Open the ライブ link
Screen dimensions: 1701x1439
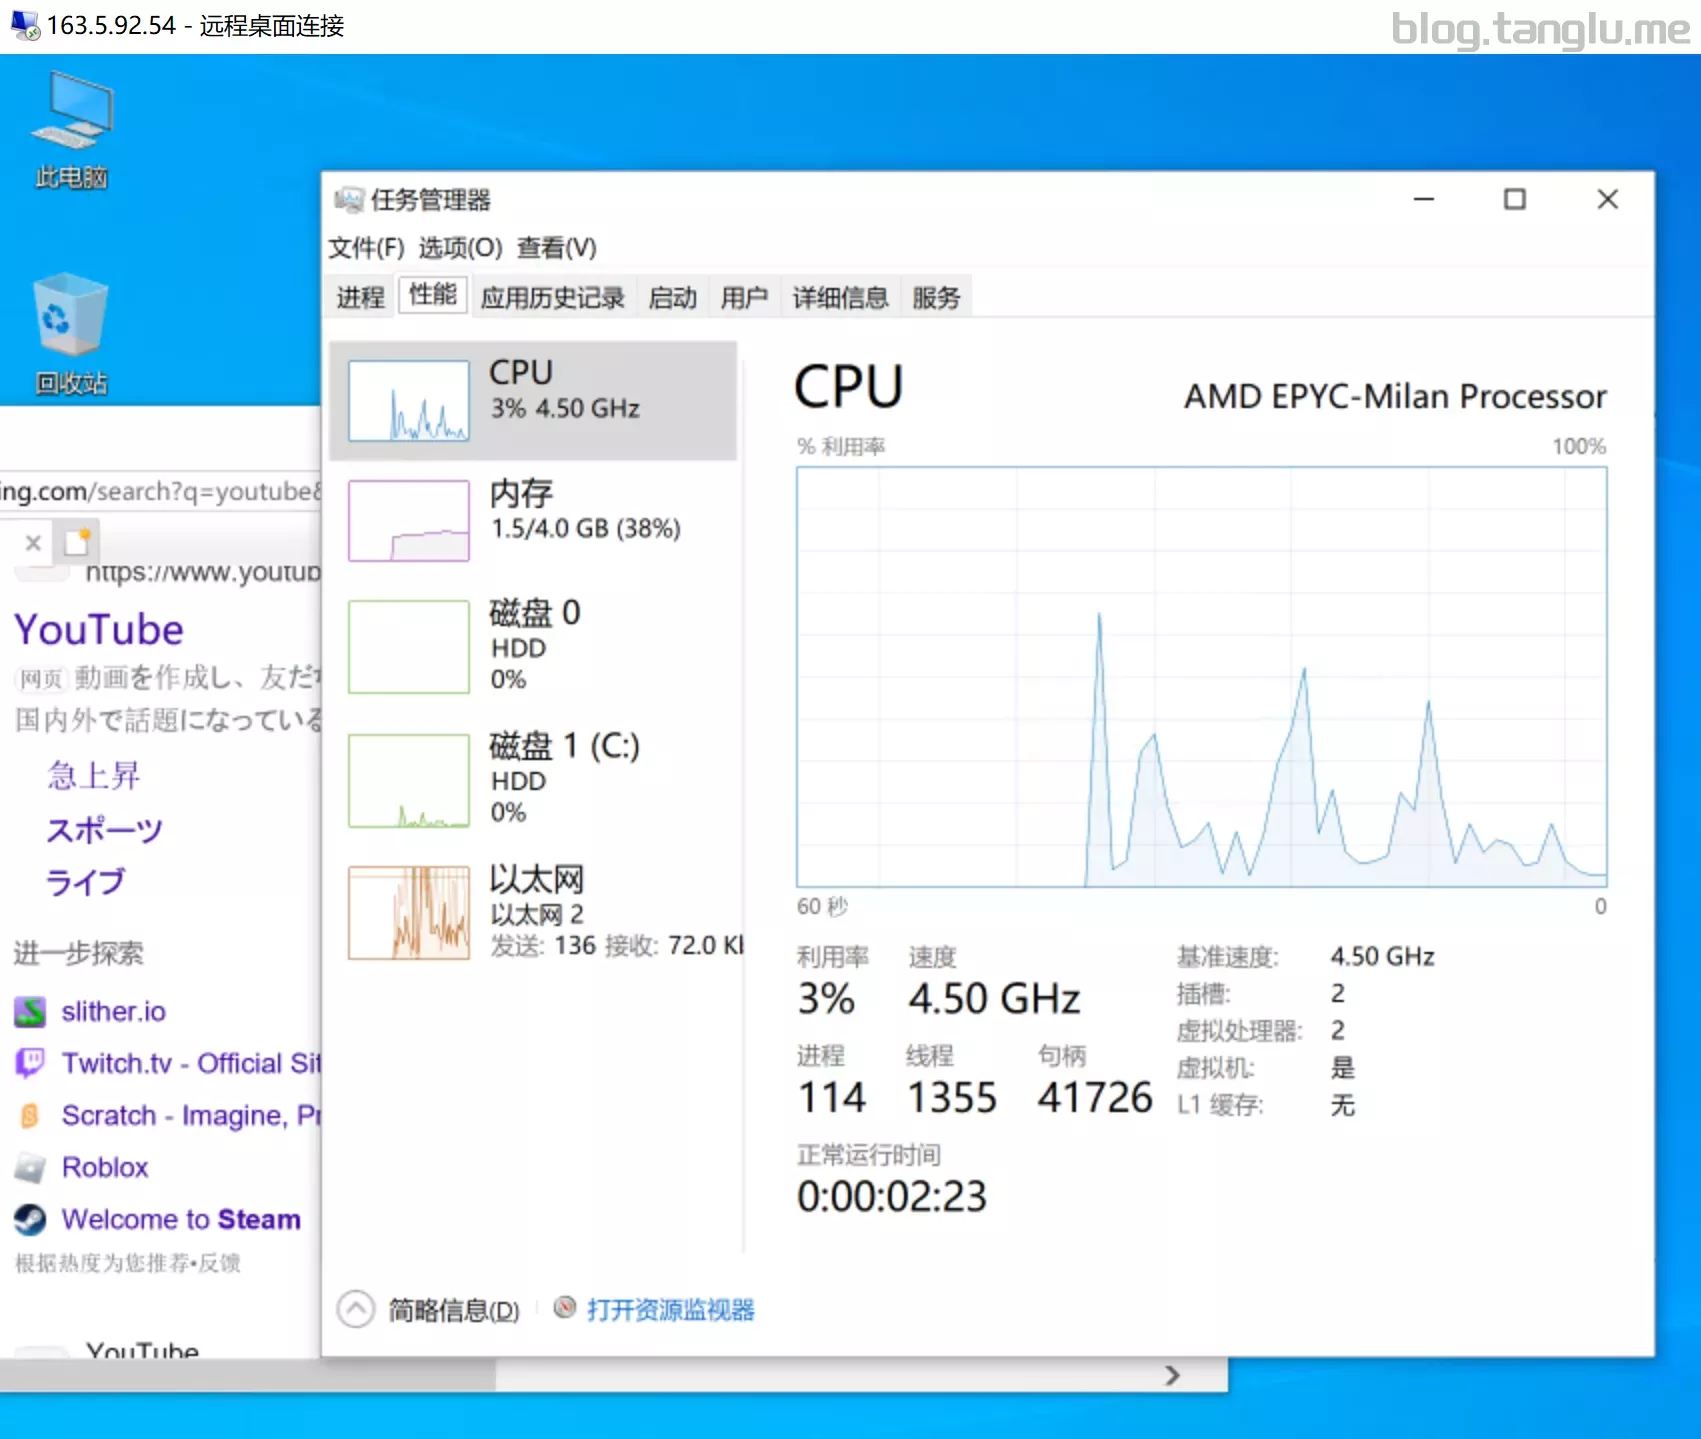click(86, 882)
